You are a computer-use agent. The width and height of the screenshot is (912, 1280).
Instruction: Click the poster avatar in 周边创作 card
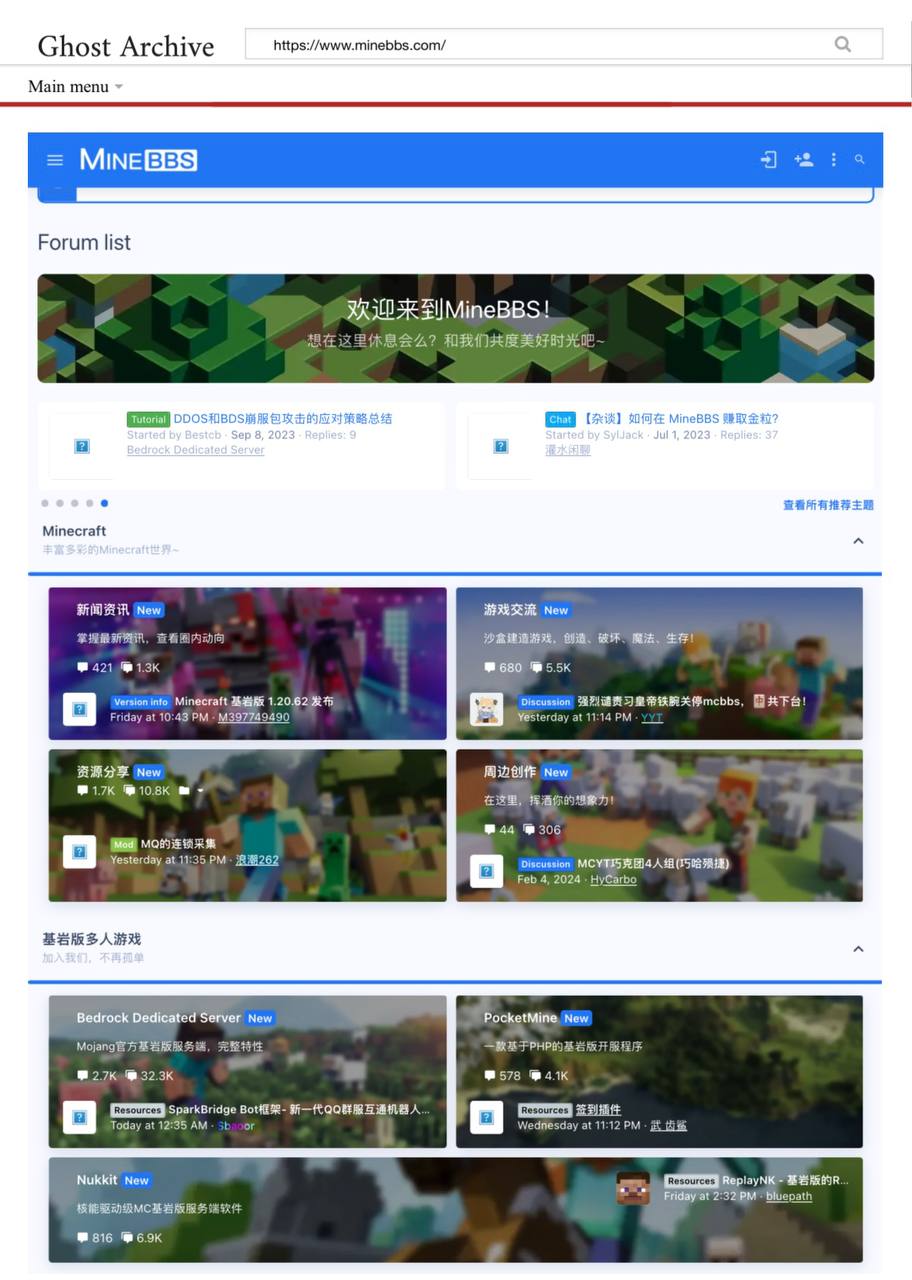[x=486, y=871]
